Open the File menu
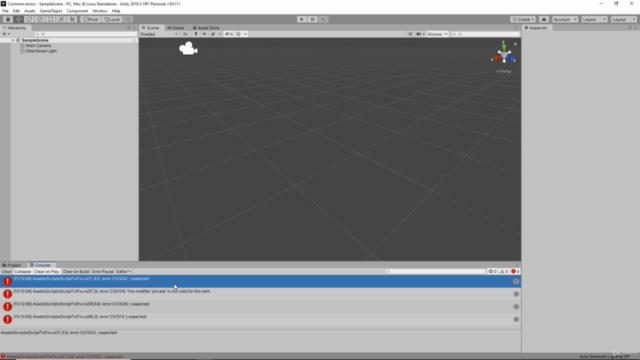The image size is (640, 360). point(5,11)
